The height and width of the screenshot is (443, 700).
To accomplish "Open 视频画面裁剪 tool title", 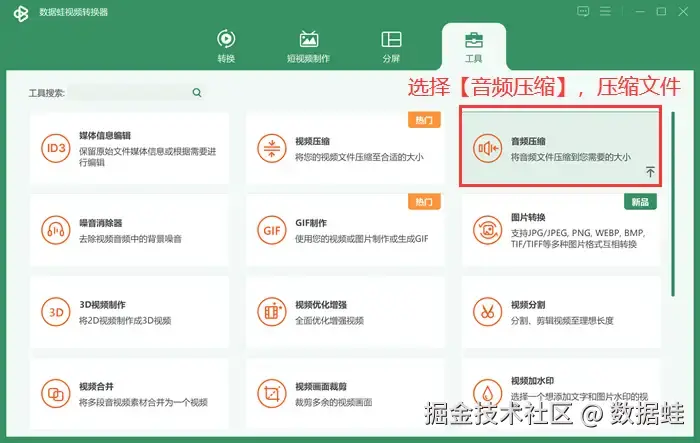I will pos(321,387).
